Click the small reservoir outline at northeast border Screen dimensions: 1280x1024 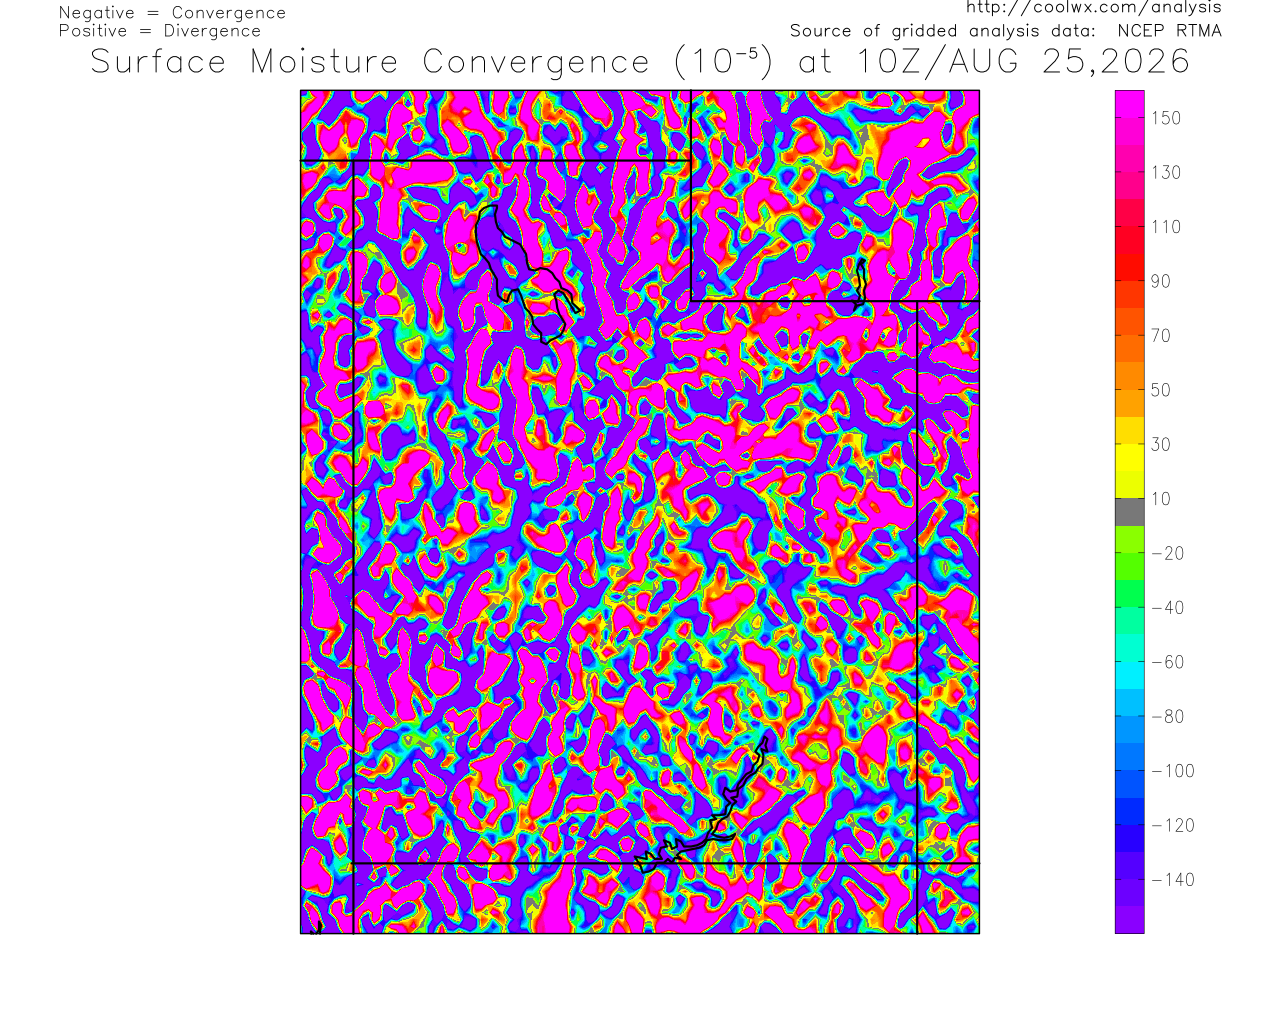click(x=860, y=281)
